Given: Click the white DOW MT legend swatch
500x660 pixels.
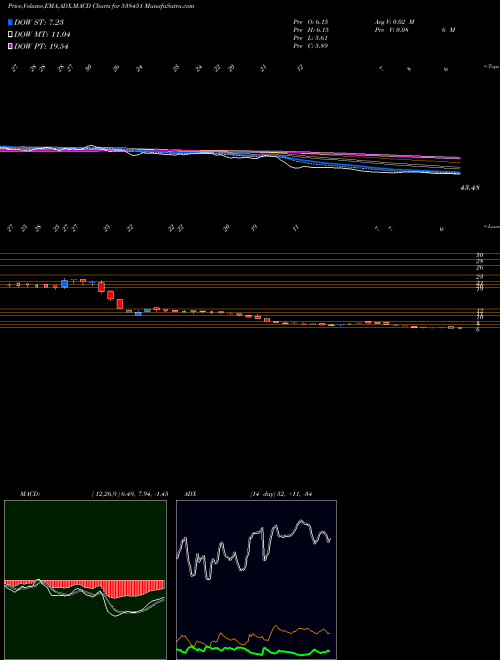Looking at the screenshot, I should [x=11, y=34].
